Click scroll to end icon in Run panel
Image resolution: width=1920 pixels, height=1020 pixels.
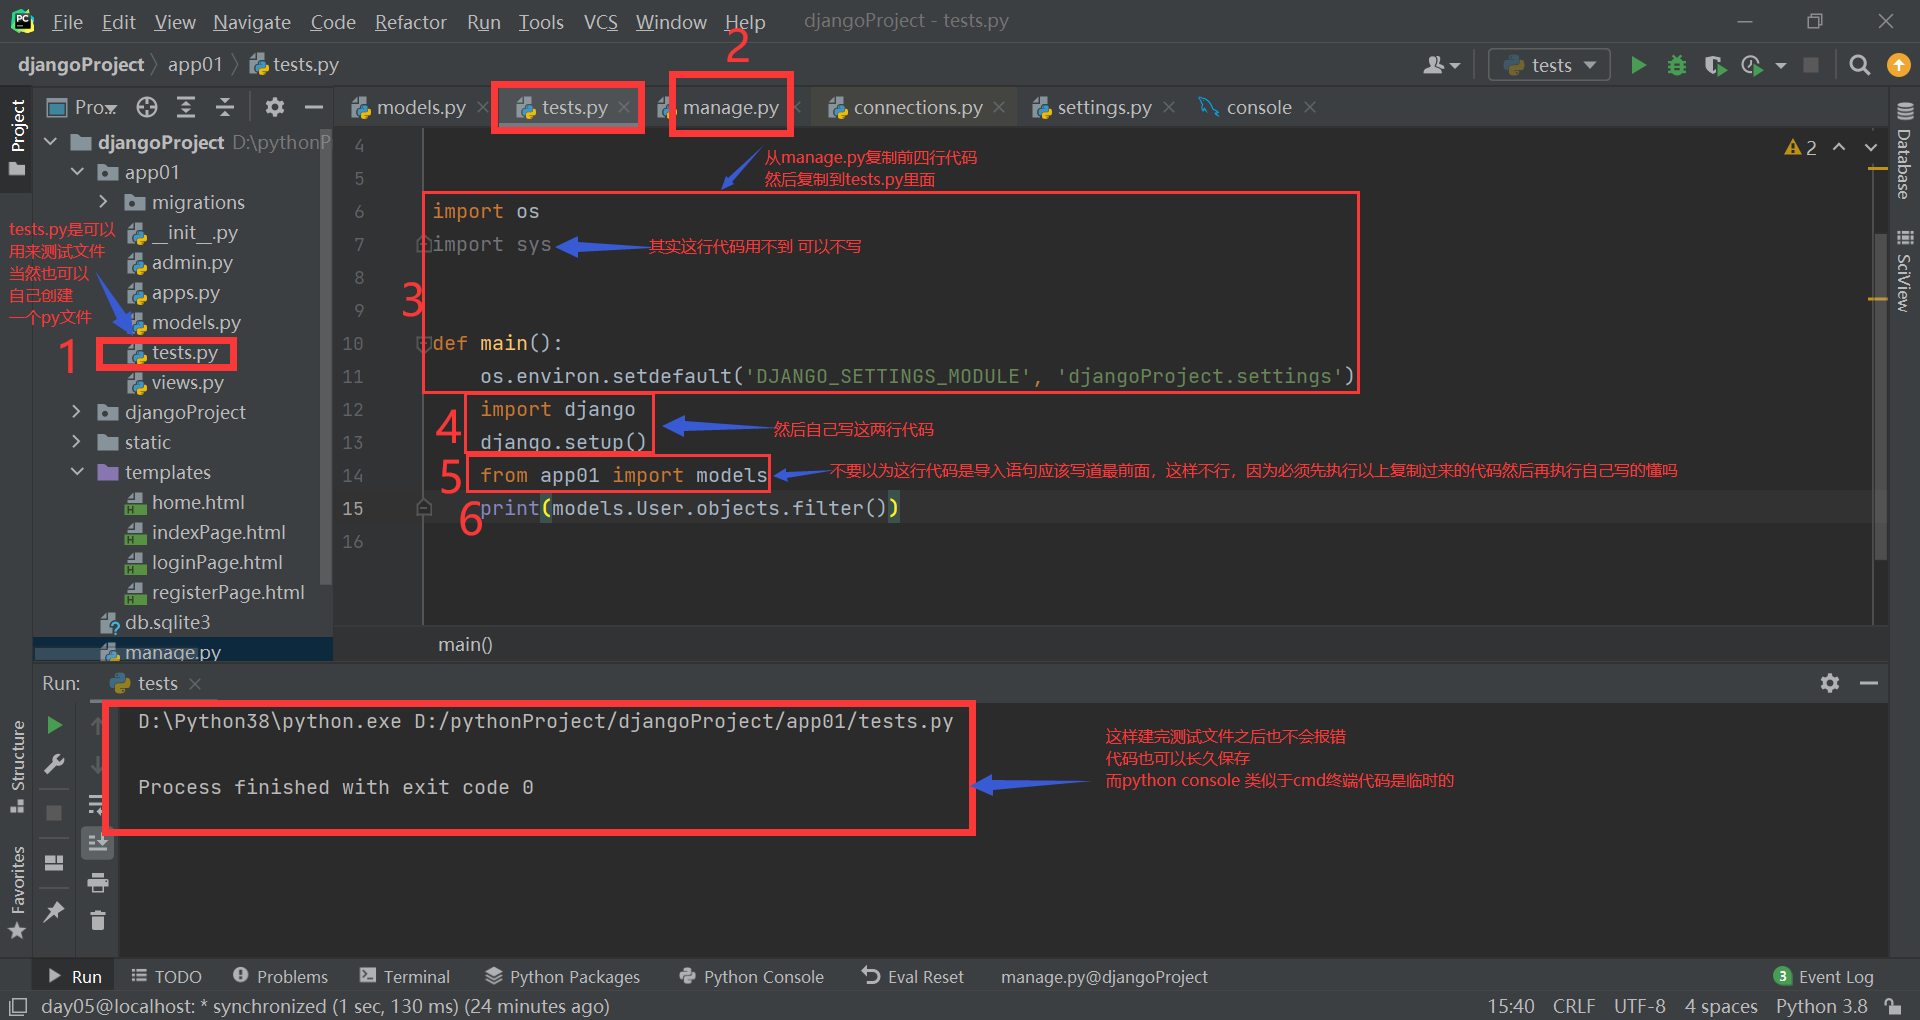(x=97, y=843)
